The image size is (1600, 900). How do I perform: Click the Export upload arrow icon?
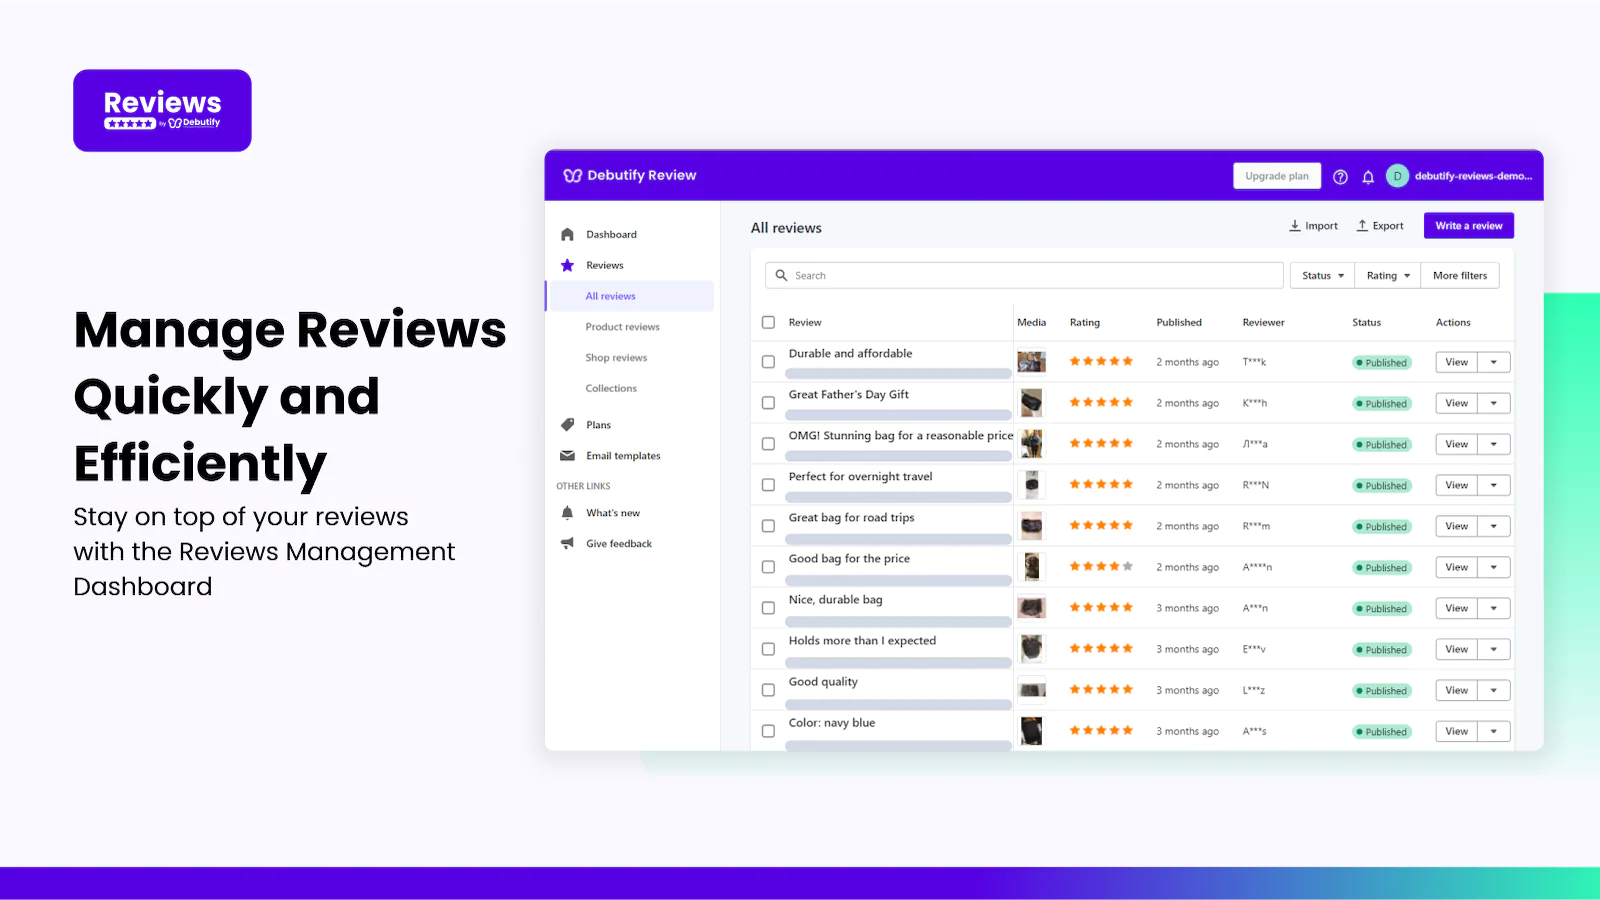1362,226
